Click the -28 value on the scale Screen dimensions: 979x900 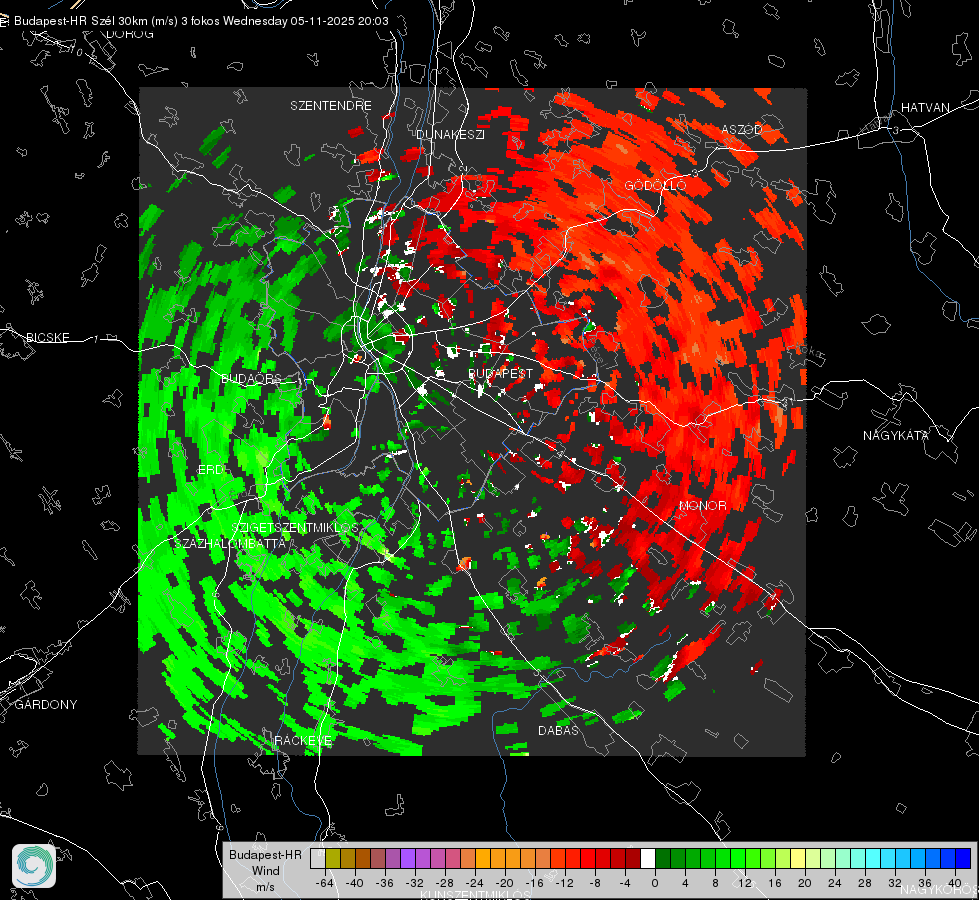pos(445,883)
